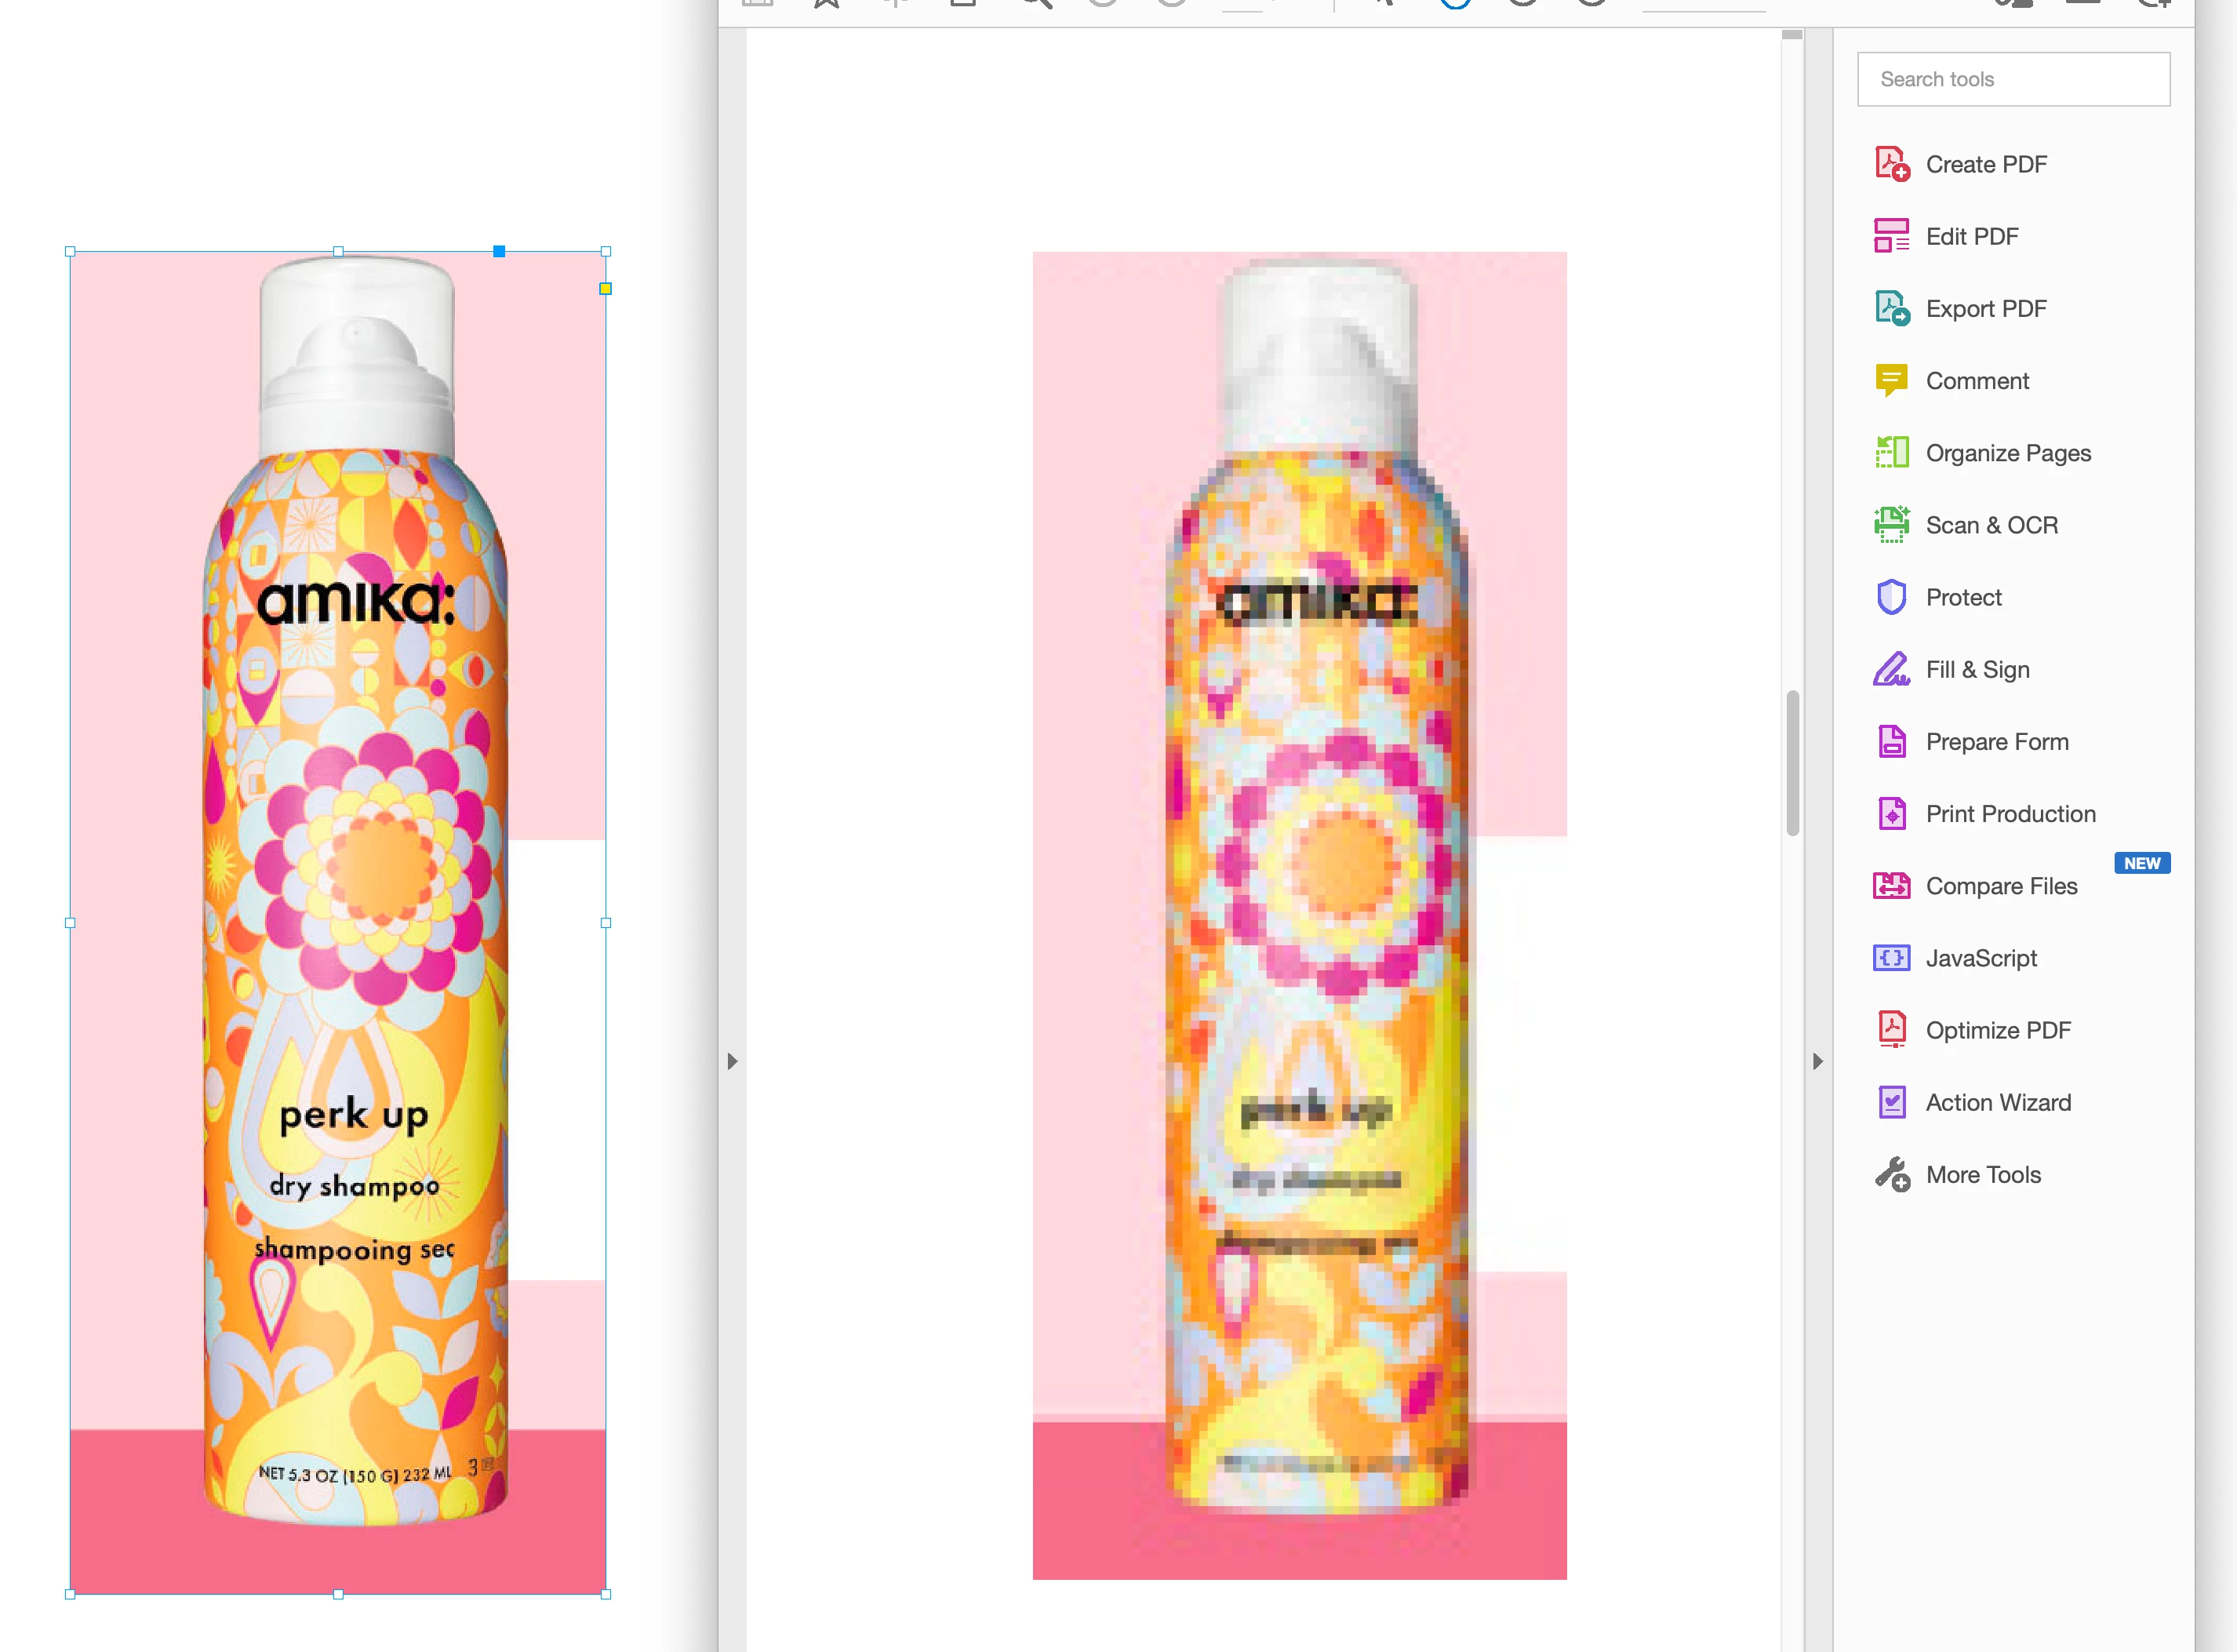Click the Organize Pages icon

[x=1891, y=453]
